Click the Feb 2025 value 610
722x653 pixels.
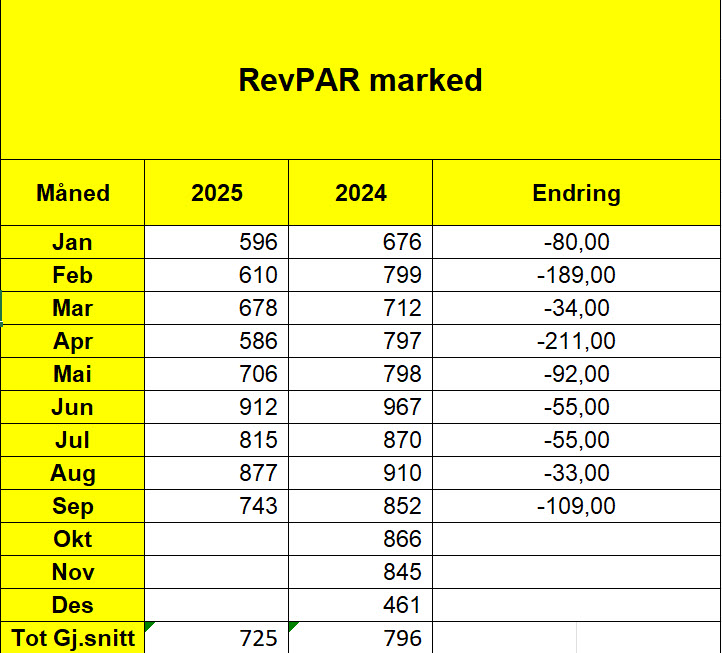pyautogui.click(x=217, y=275)
